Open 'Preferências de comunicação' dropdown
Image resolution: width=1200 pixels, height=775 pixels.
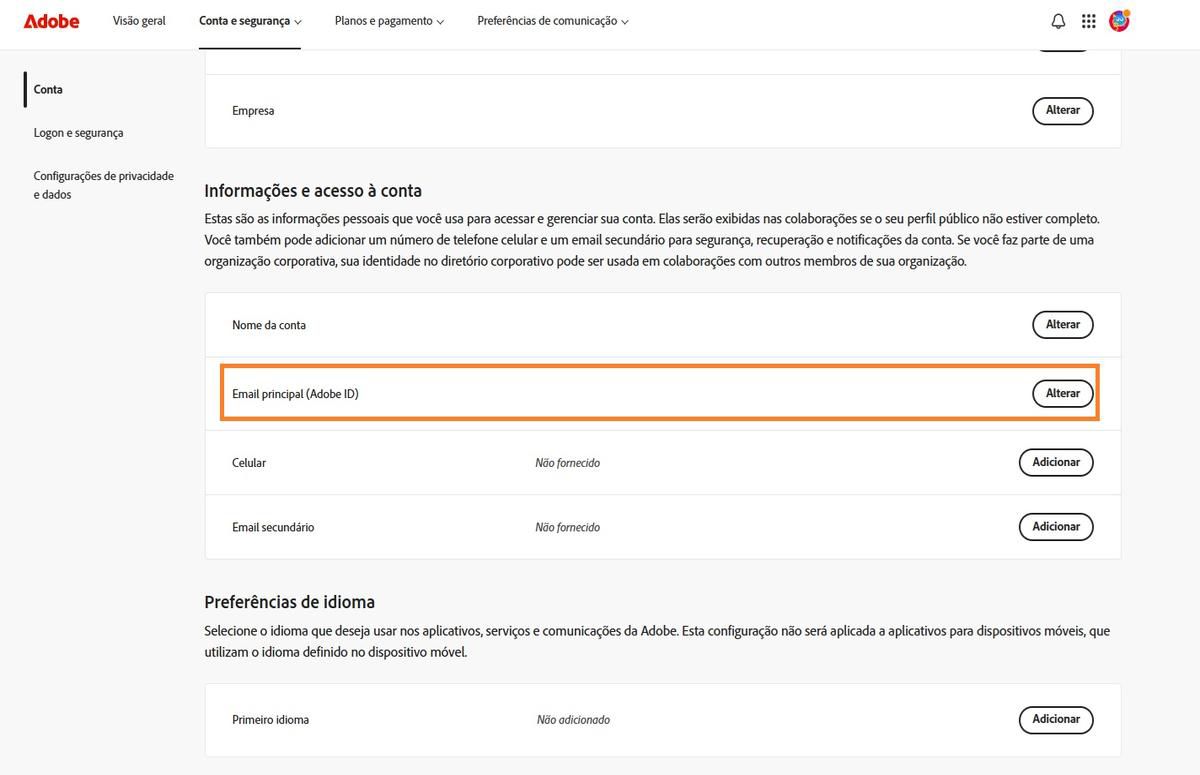coord(552,20)
